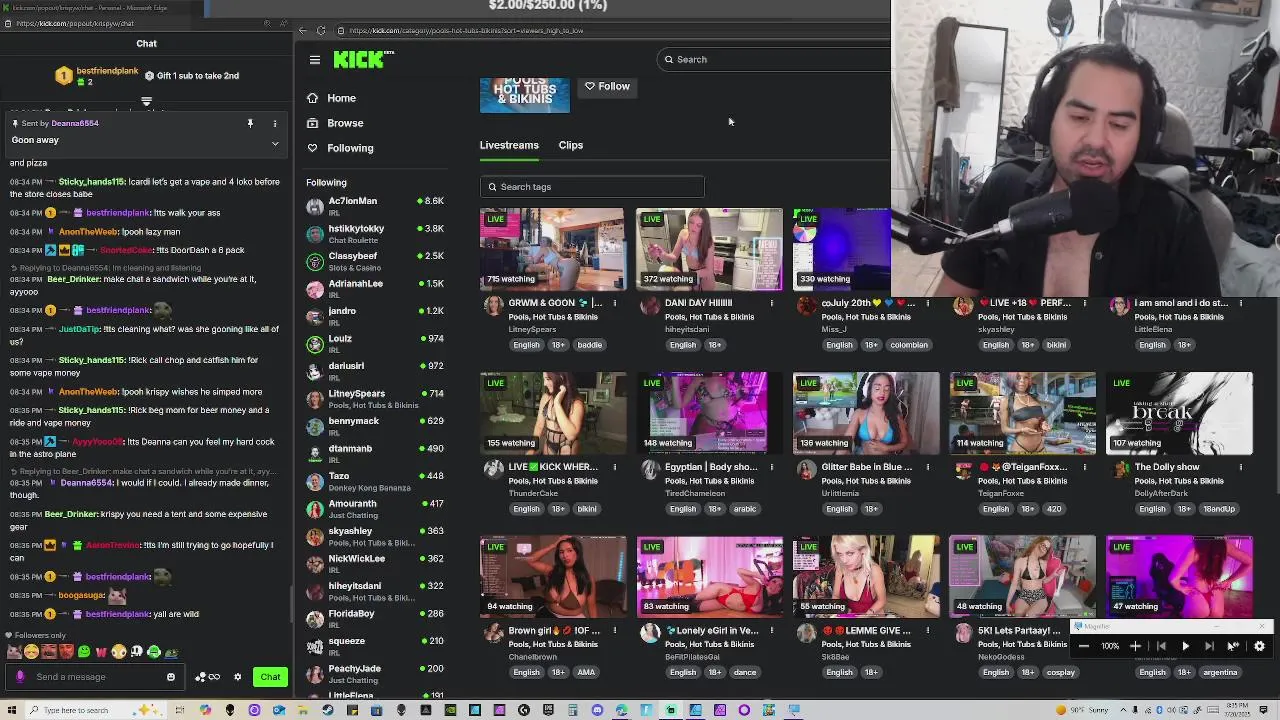Click the Search tags field

592,187
